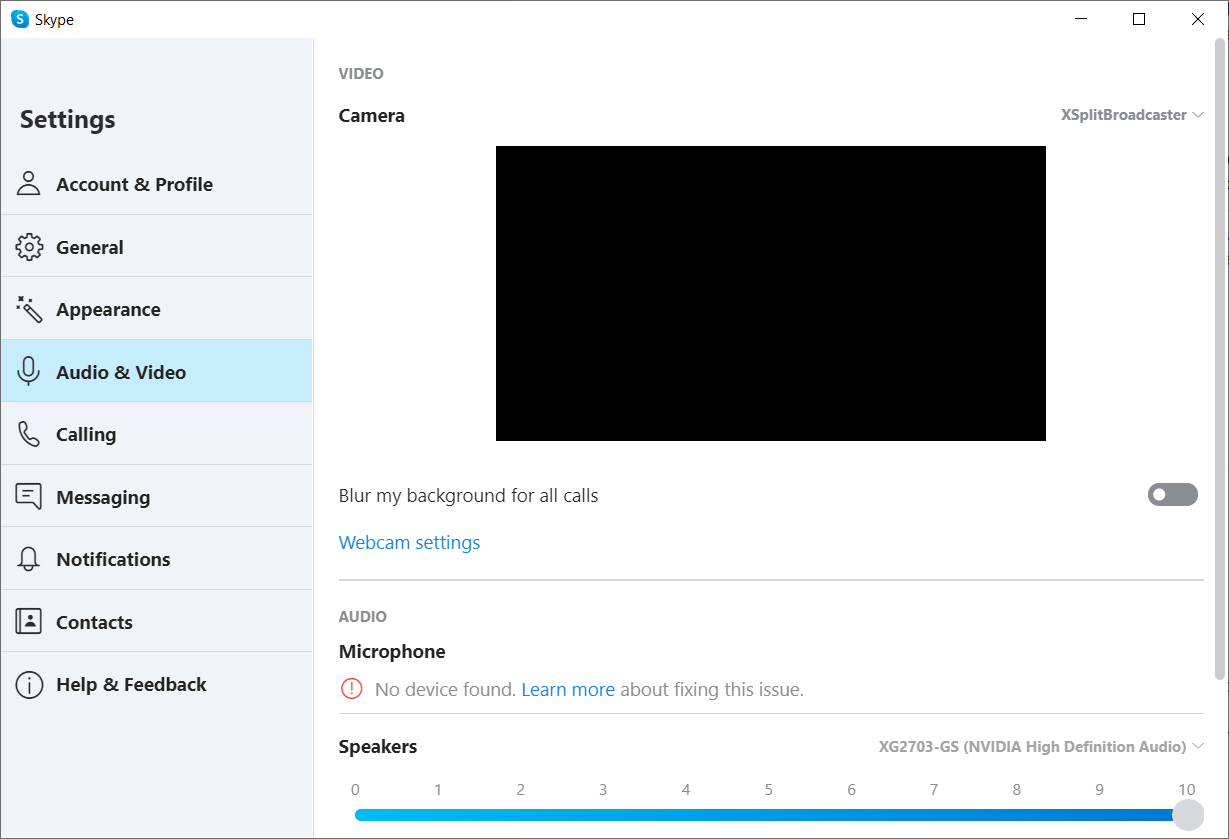Viewport: 1229px width, 839px height.
Task: Click the Appearance magic wand icon
Action: coord(29,309)
